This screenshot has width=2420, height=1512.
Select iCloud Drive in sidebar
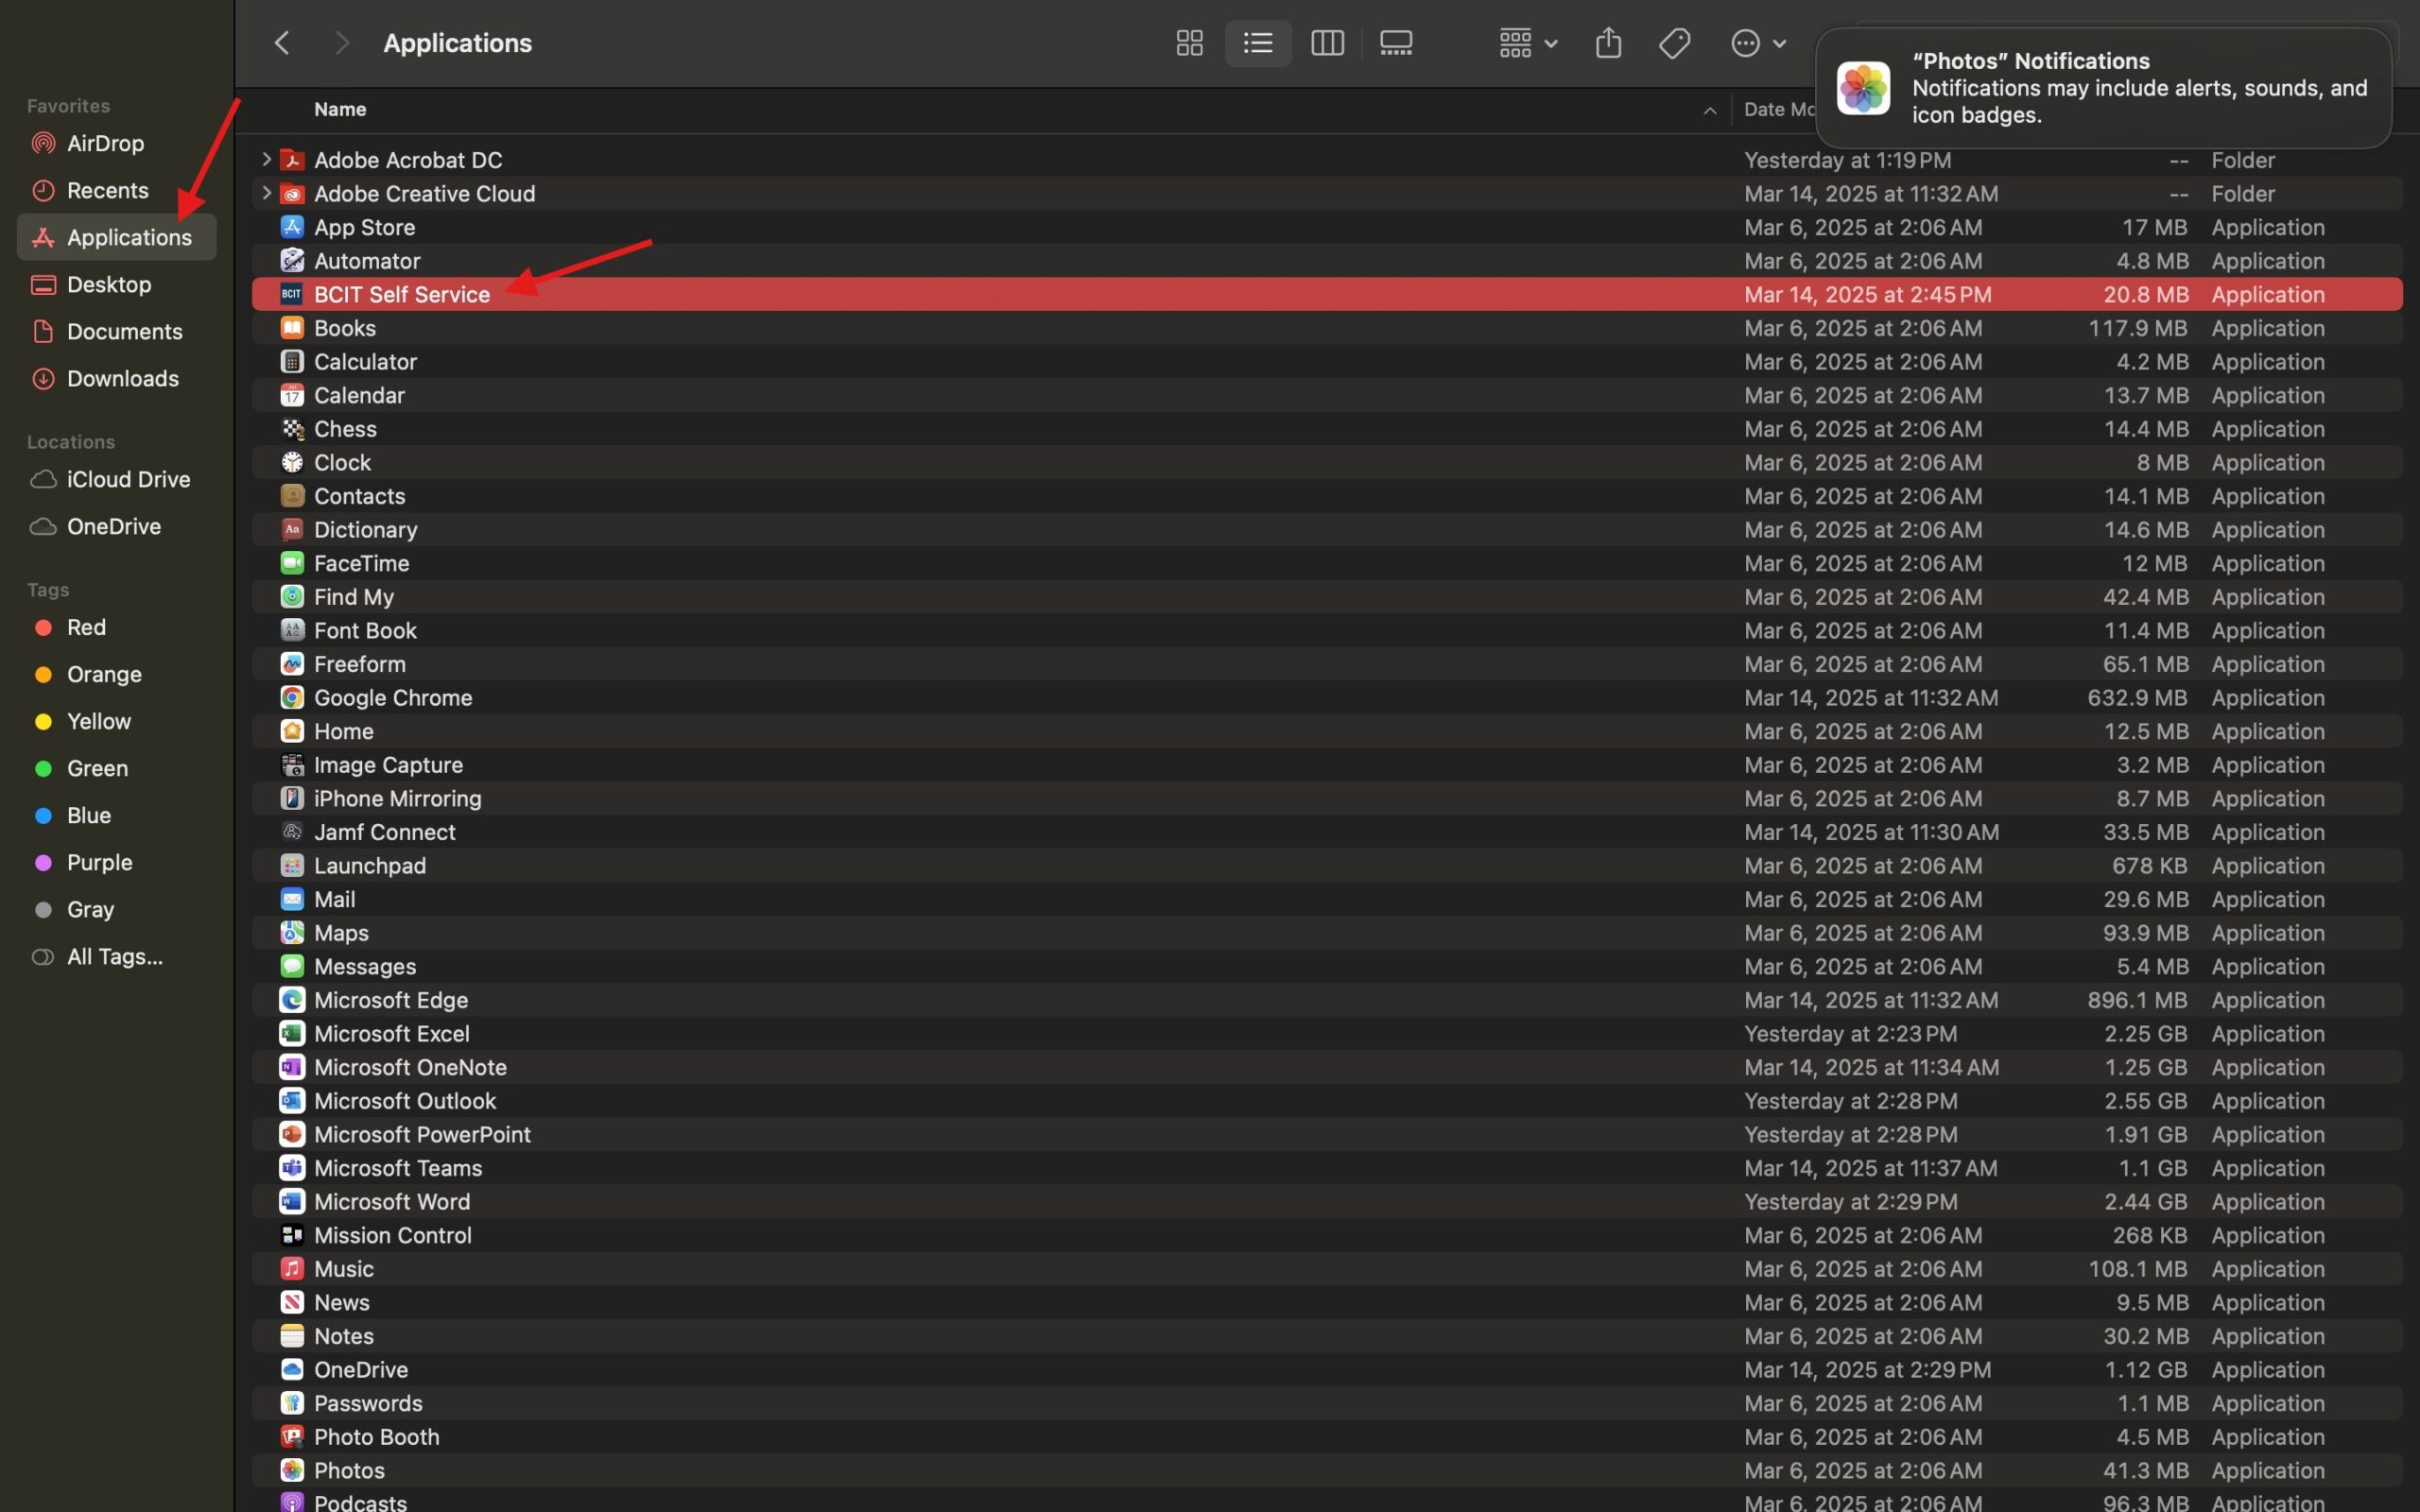coord(127,479)
